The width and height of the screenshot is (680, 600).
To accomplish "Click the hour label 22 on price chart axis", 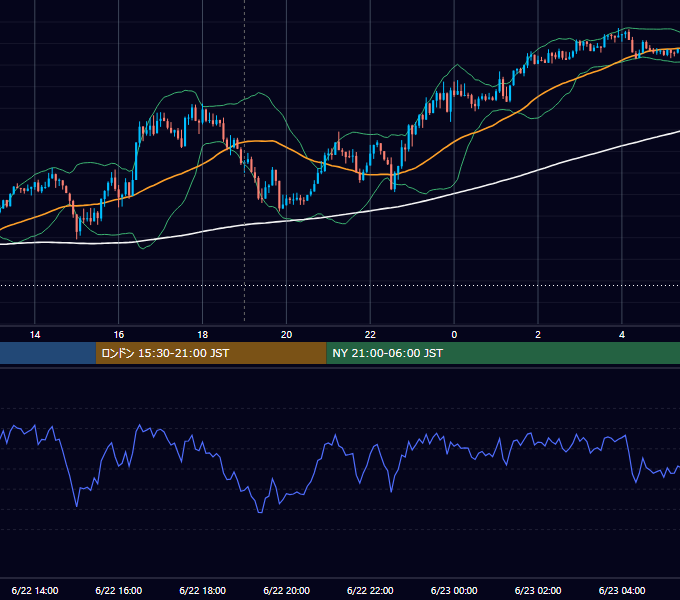I will (370, 335).
